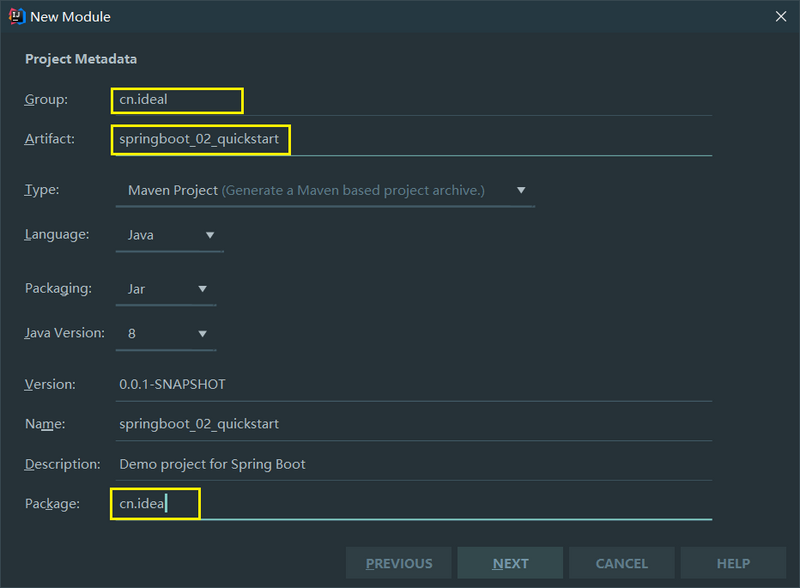This screenshot has height=588, width=800.
Task: Click the Group input field
Action: pyautogui.click(x=412, y=100)
